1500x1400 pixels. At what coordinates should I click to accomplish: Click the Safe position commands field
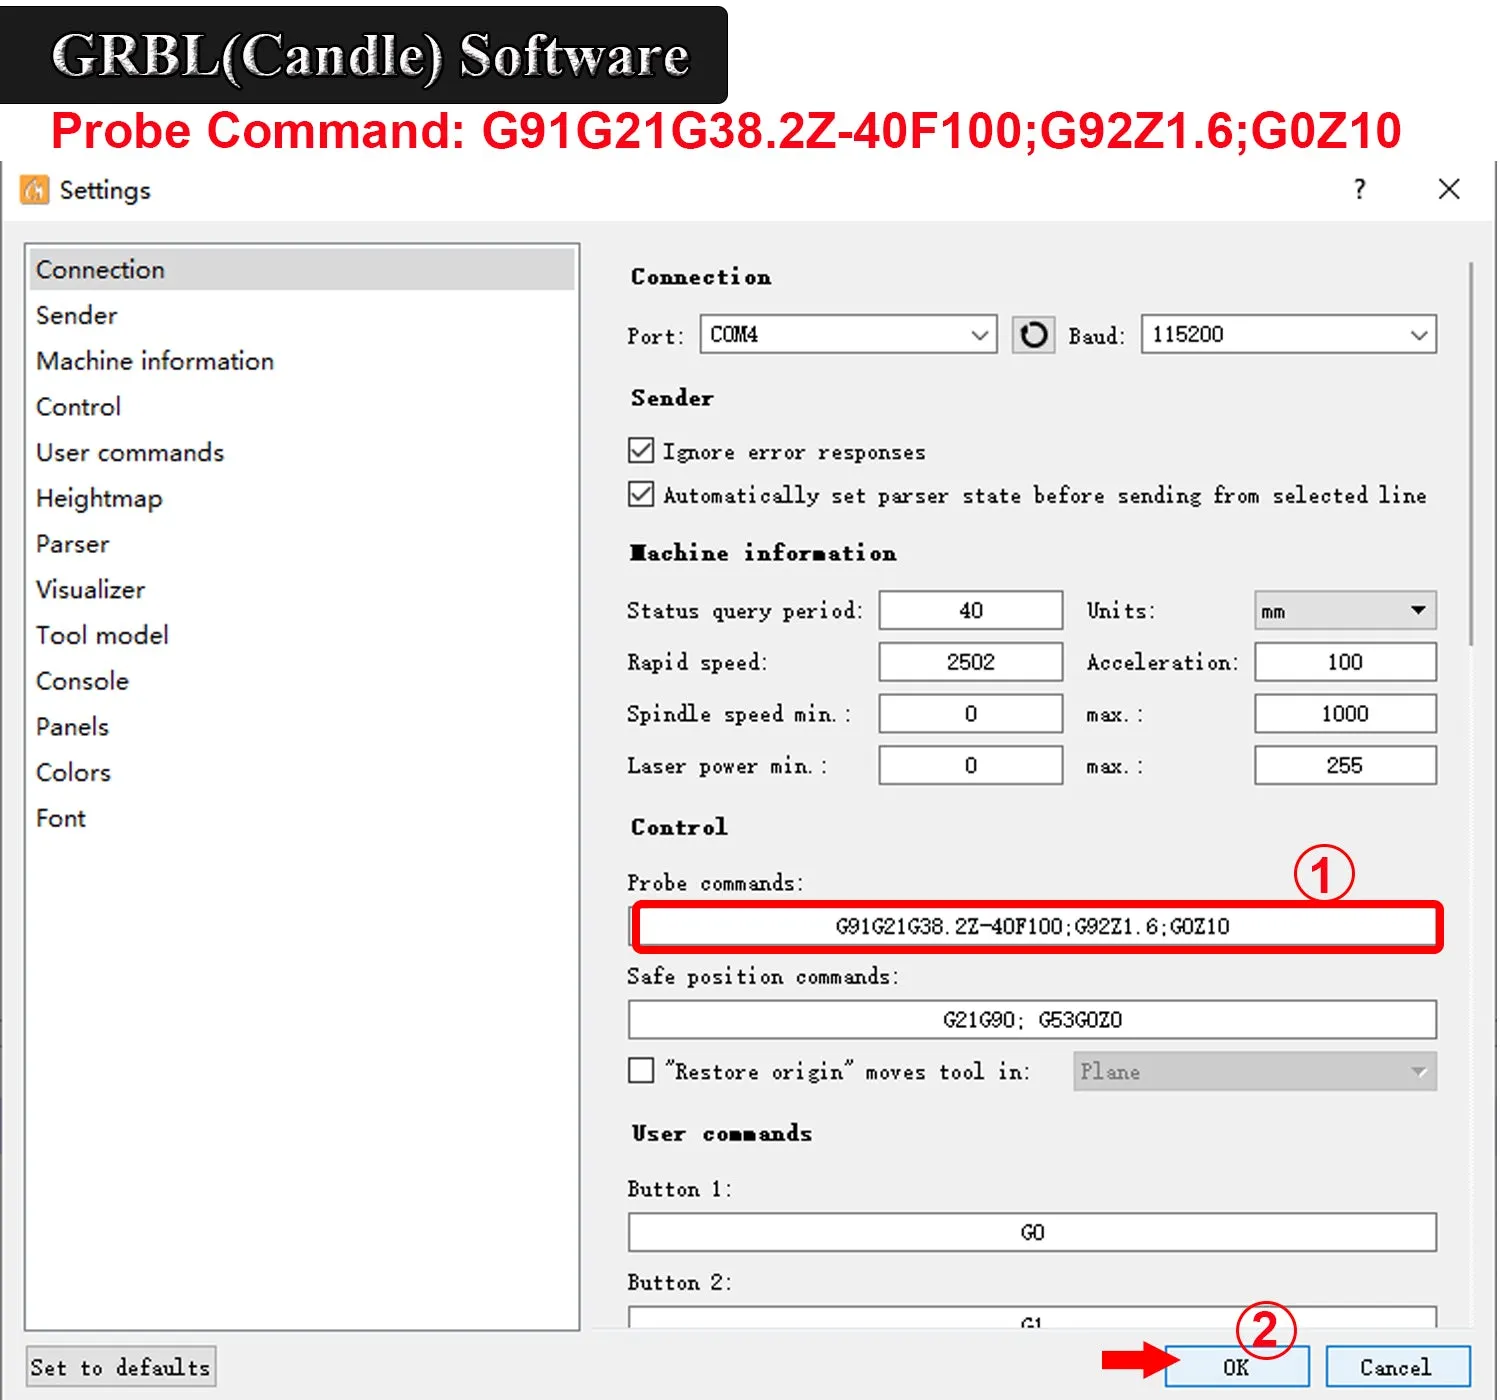point(1032,1019)
